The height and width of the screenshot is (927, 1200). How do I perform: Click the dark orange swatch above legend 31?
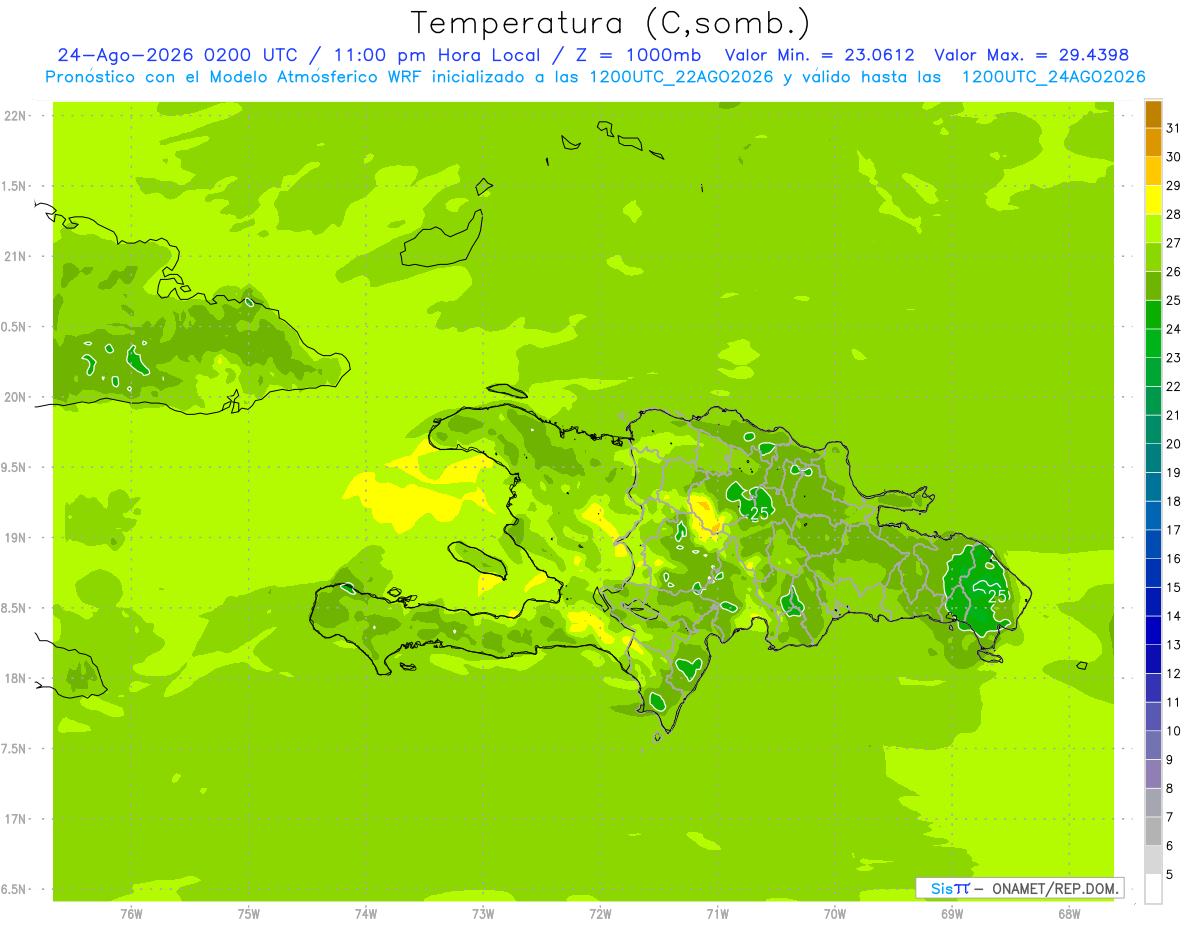[1153, 115]
